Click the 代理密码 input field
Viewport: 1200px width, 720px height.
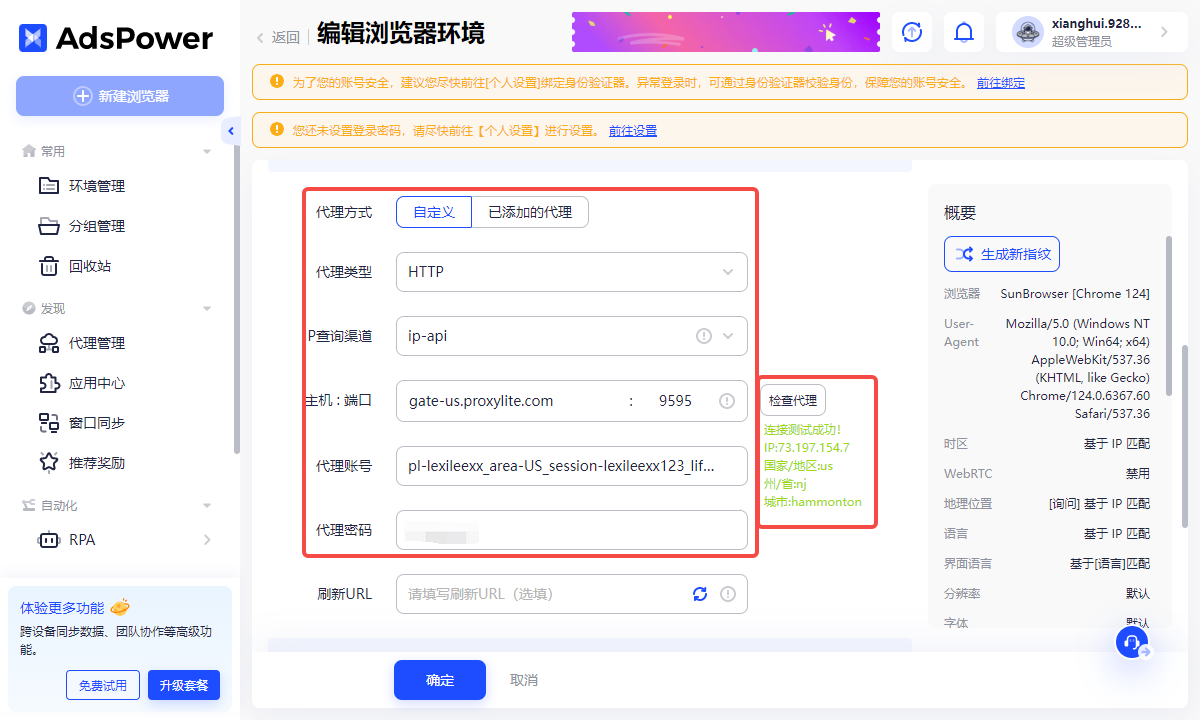[572, 530]
